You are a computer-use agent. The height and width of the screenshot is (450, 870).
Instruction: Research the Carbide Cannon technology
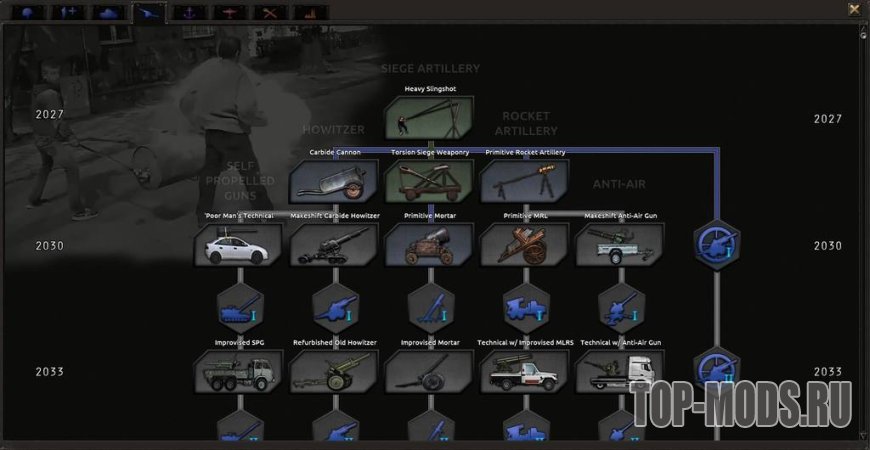tap(333, 181)
